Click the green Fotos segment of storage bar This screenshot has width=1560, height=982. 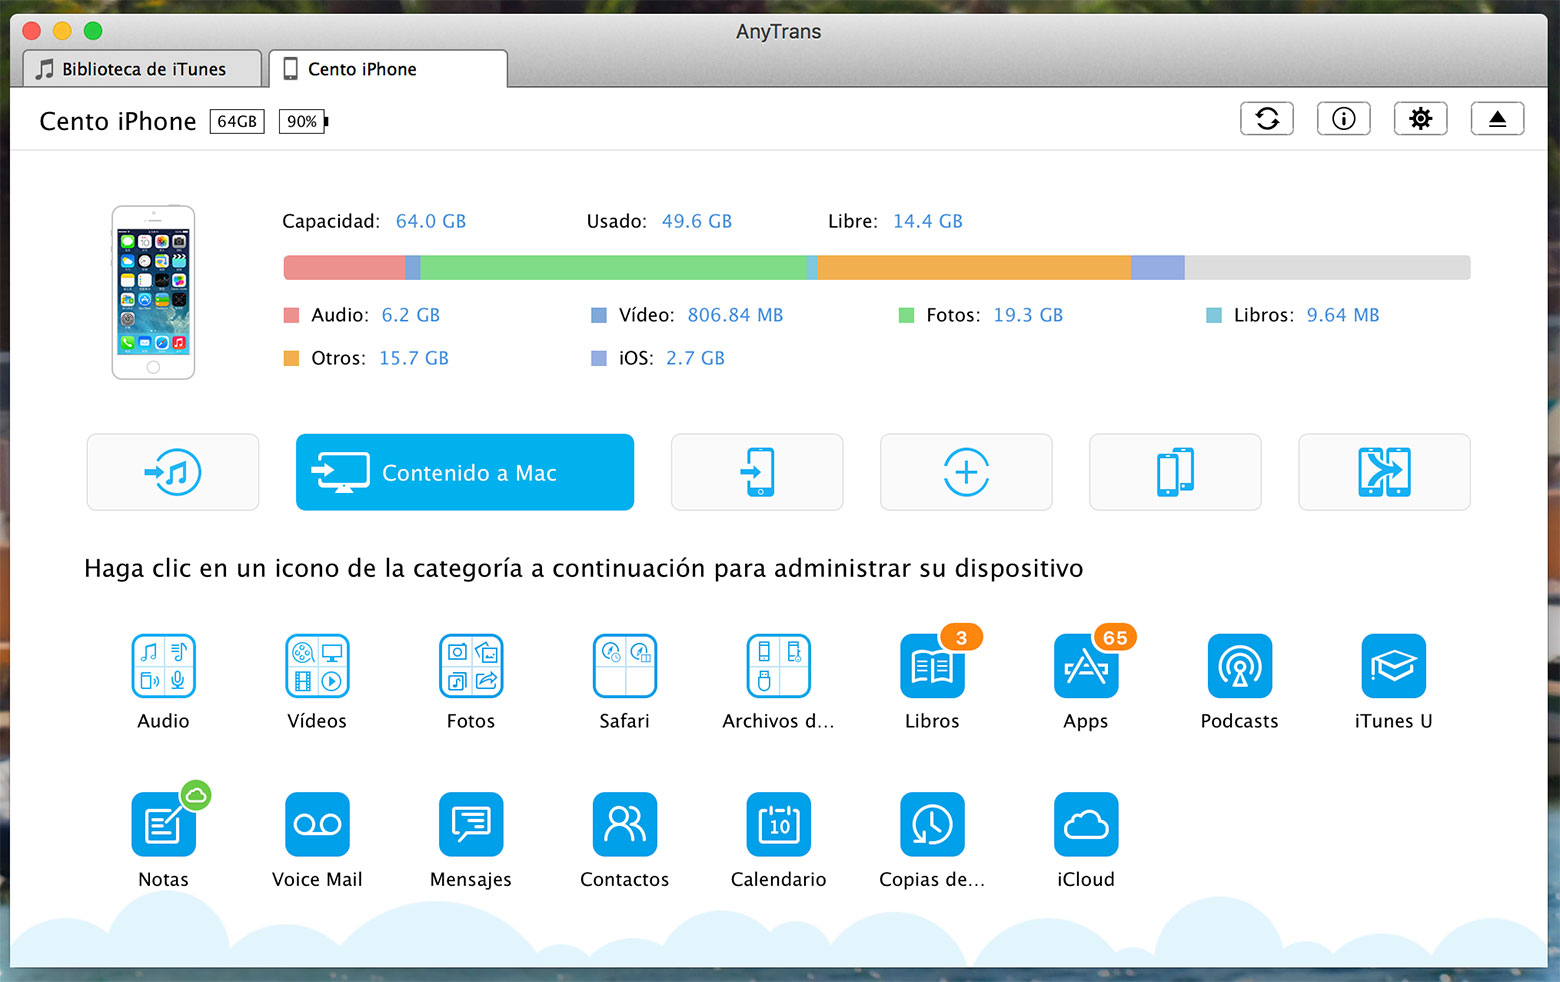pos(613,267)
